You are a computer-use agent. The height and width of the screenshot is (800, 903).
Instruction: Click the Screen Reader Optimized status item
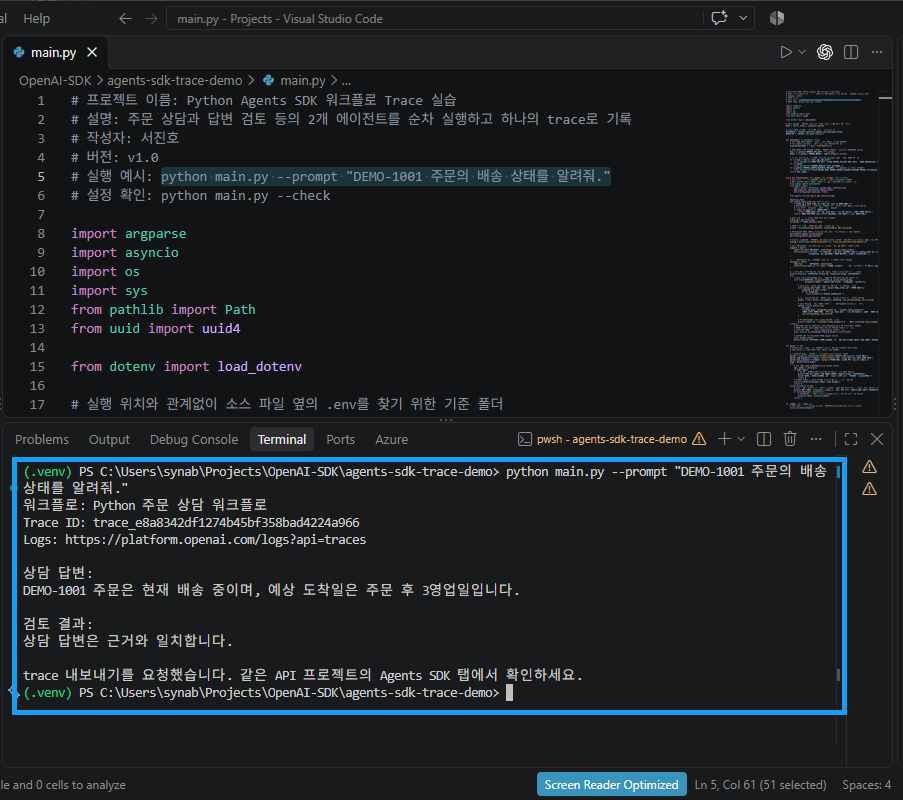pyautogui.click(x=611, y=785)
